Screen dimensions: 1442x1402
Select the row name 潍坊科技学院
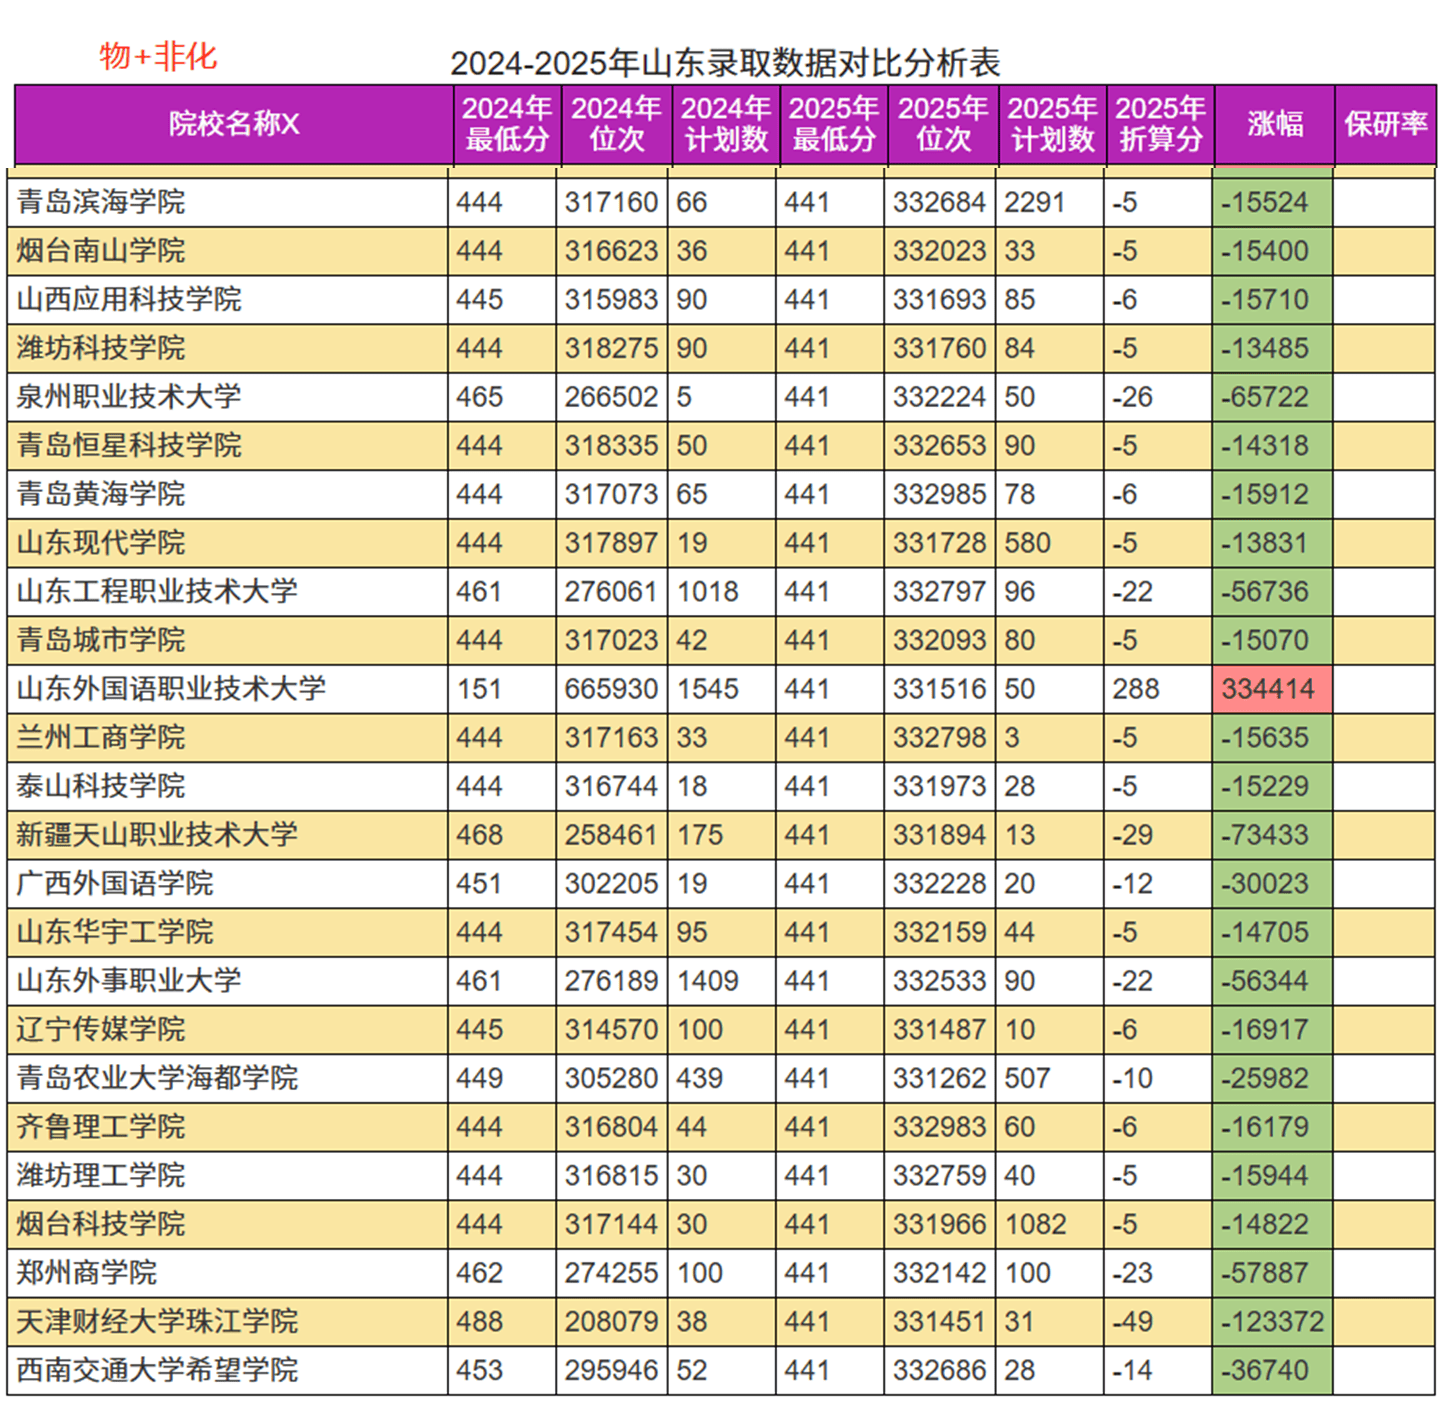click(x=101, y=348)
